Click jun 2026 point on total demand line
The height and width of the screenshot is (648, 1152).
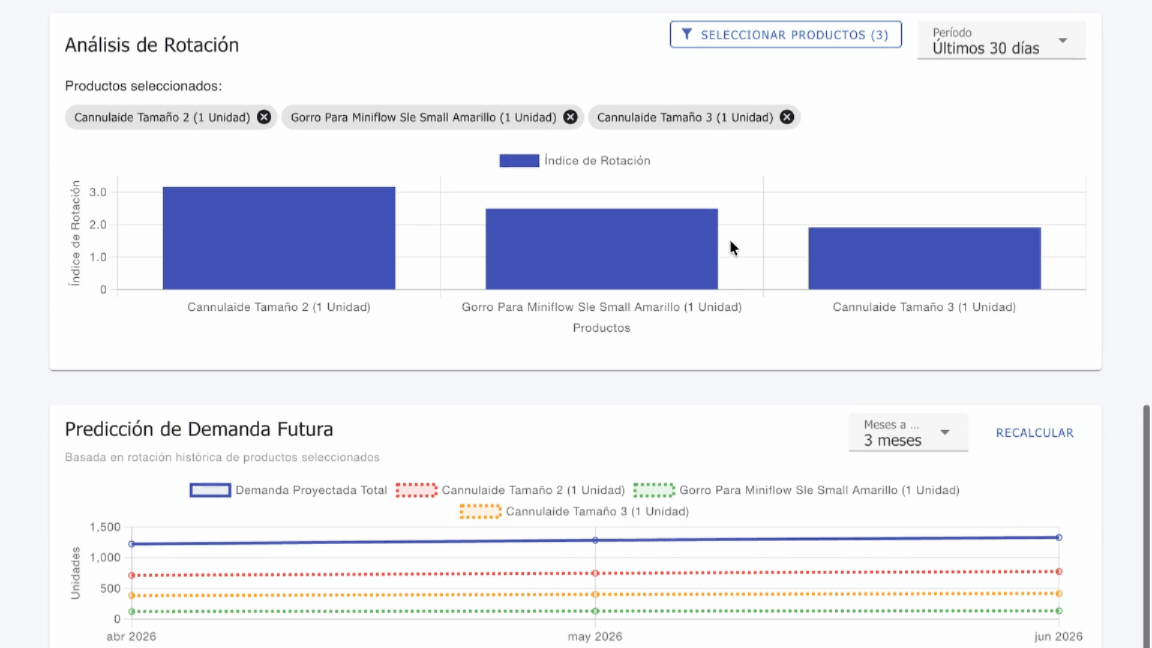click(x=1059, y=537)
